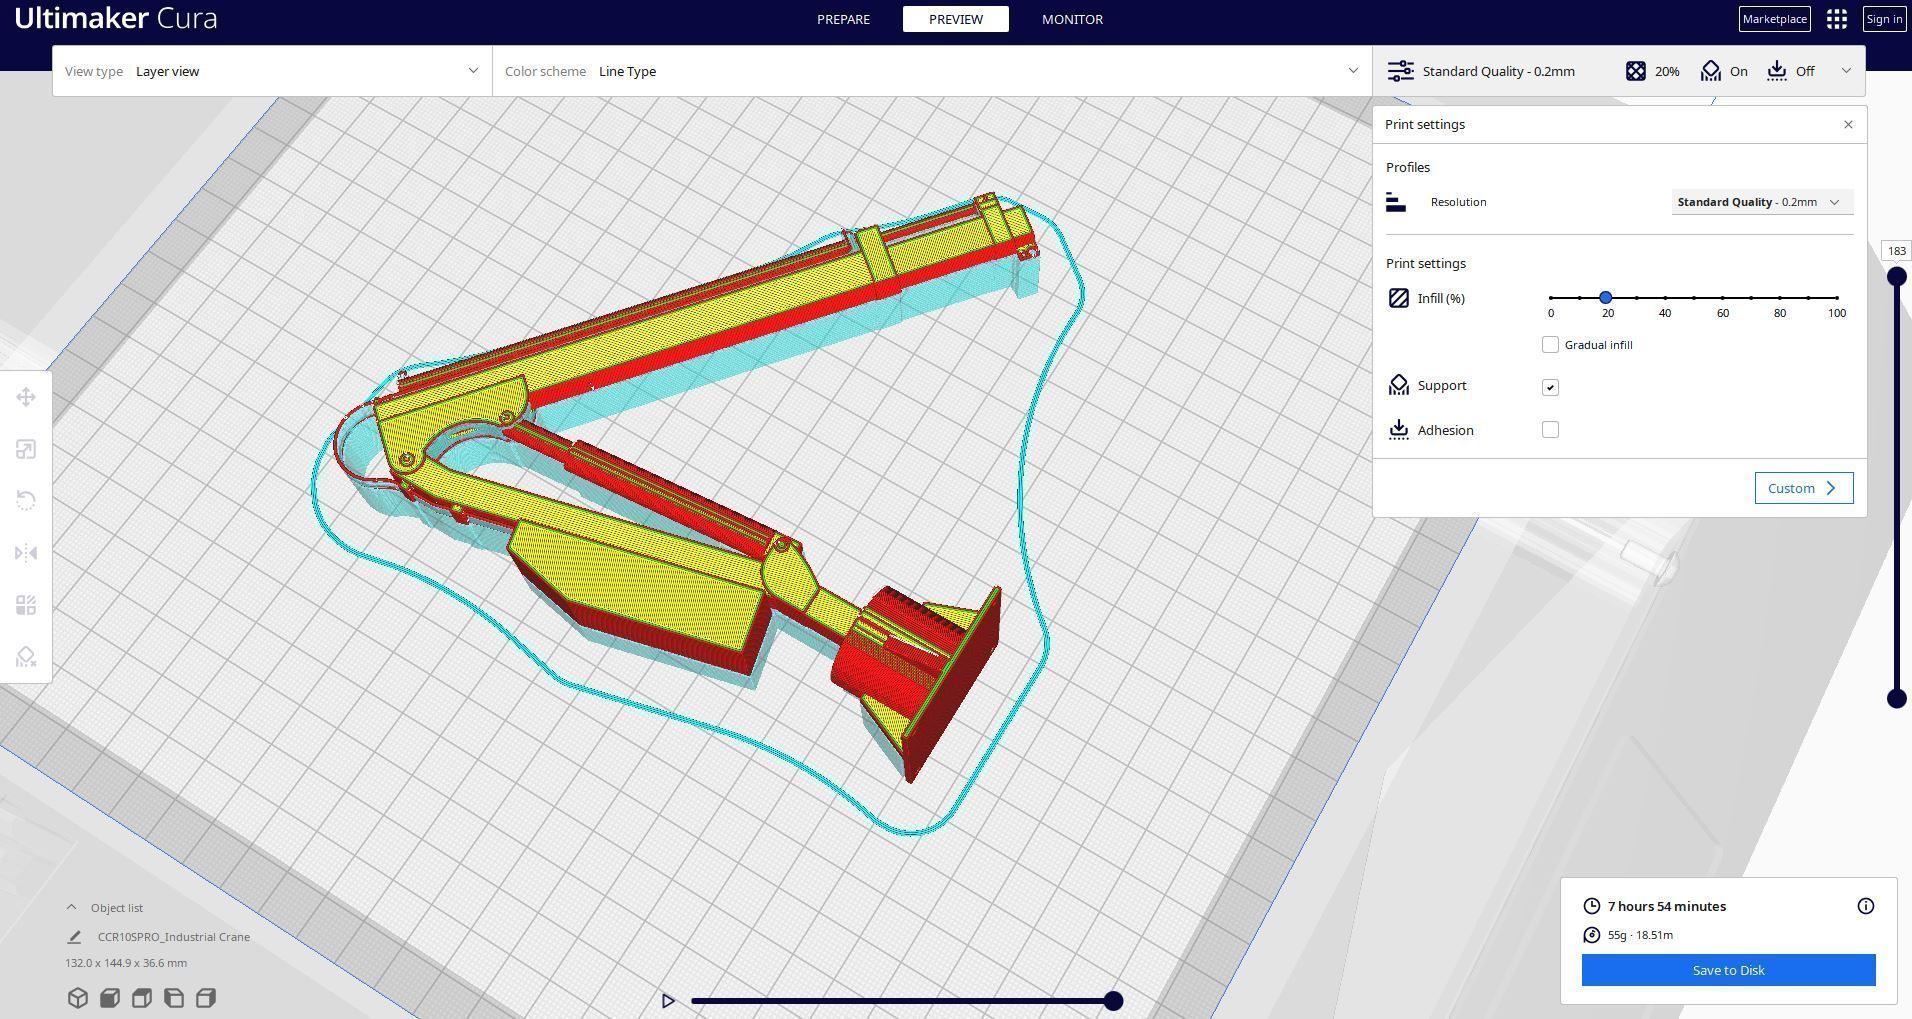Switch to the PREVIEW stage

click(x=956, y=19)
